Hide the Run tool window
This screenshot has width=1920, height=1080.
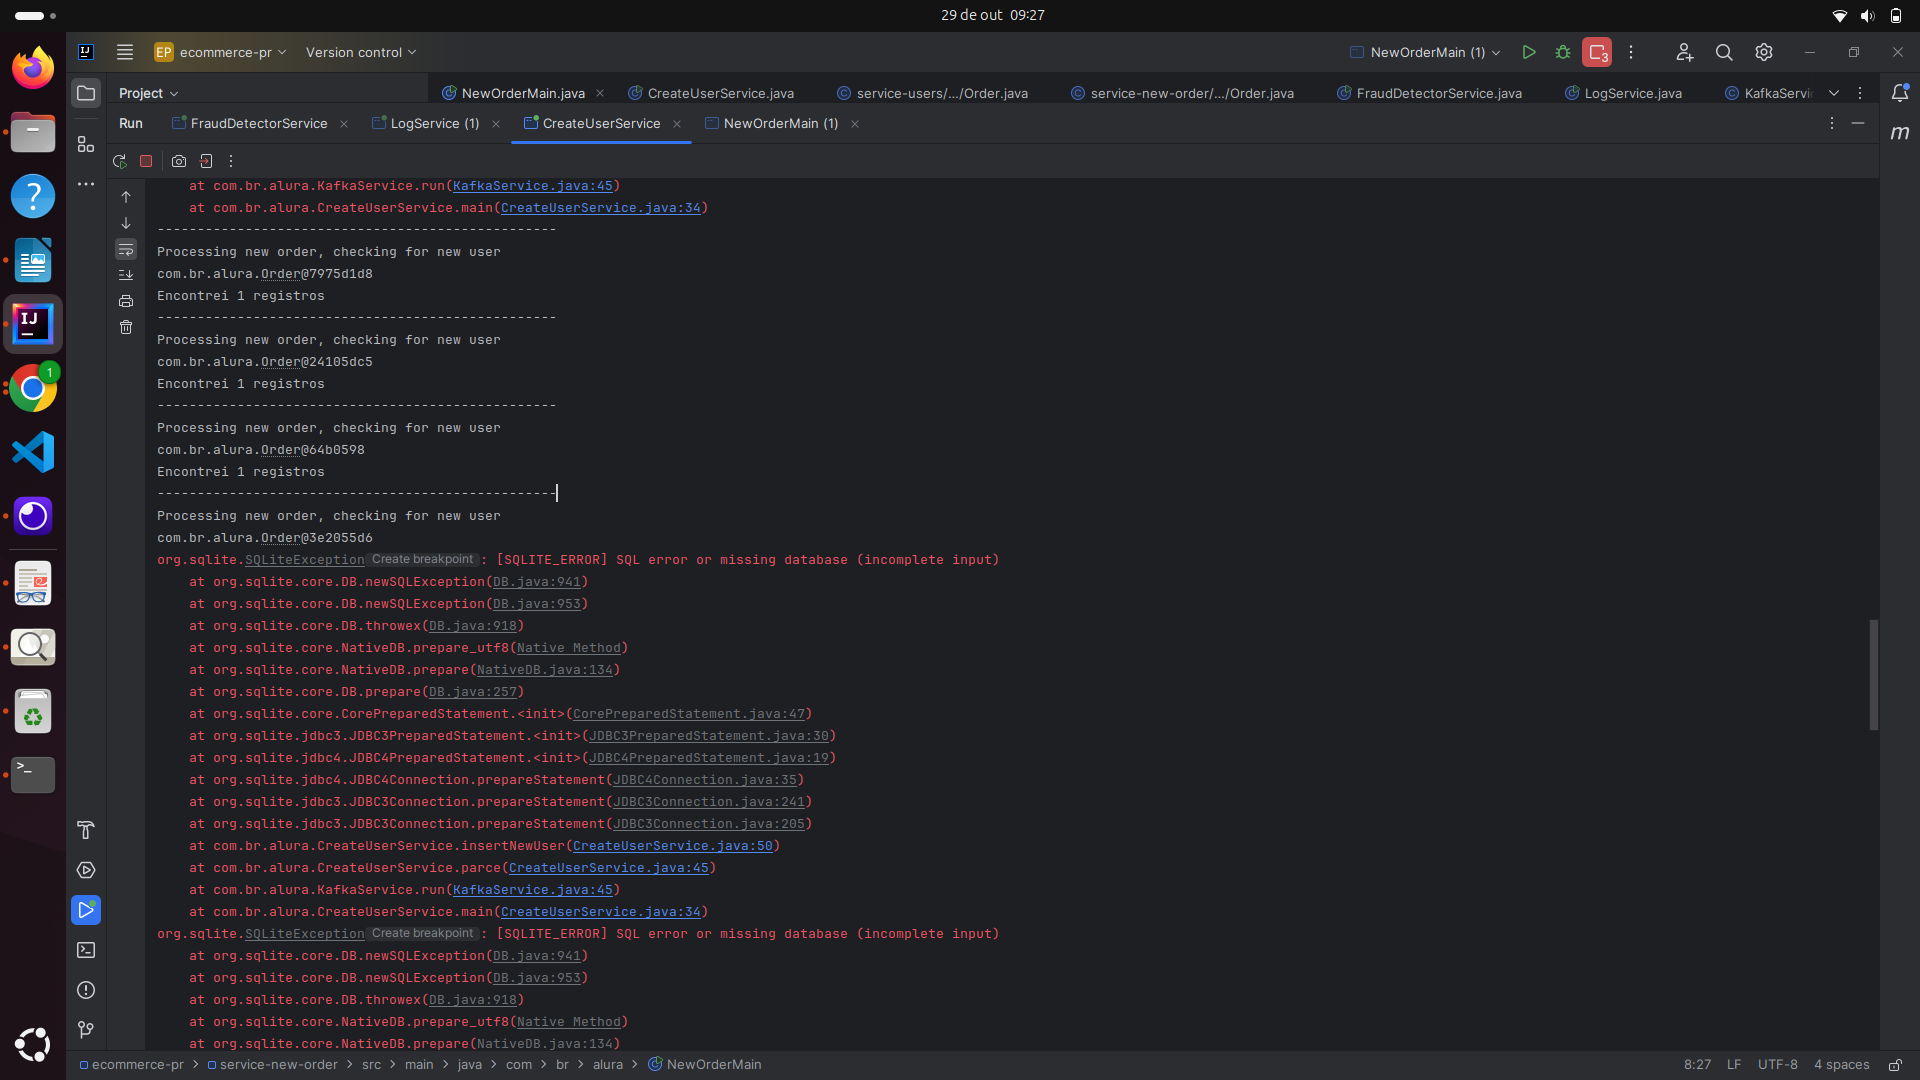(x=1858, y=123)
